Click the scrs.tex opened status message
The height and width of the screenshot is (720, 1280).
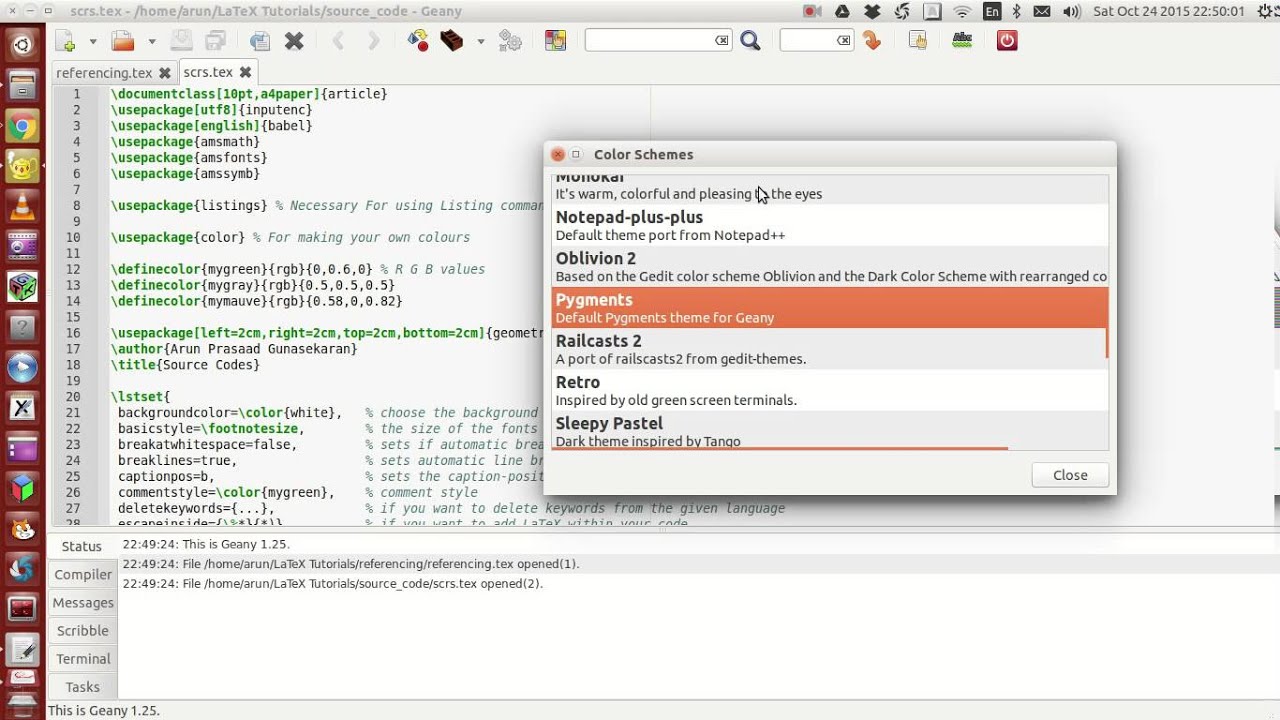332,583
